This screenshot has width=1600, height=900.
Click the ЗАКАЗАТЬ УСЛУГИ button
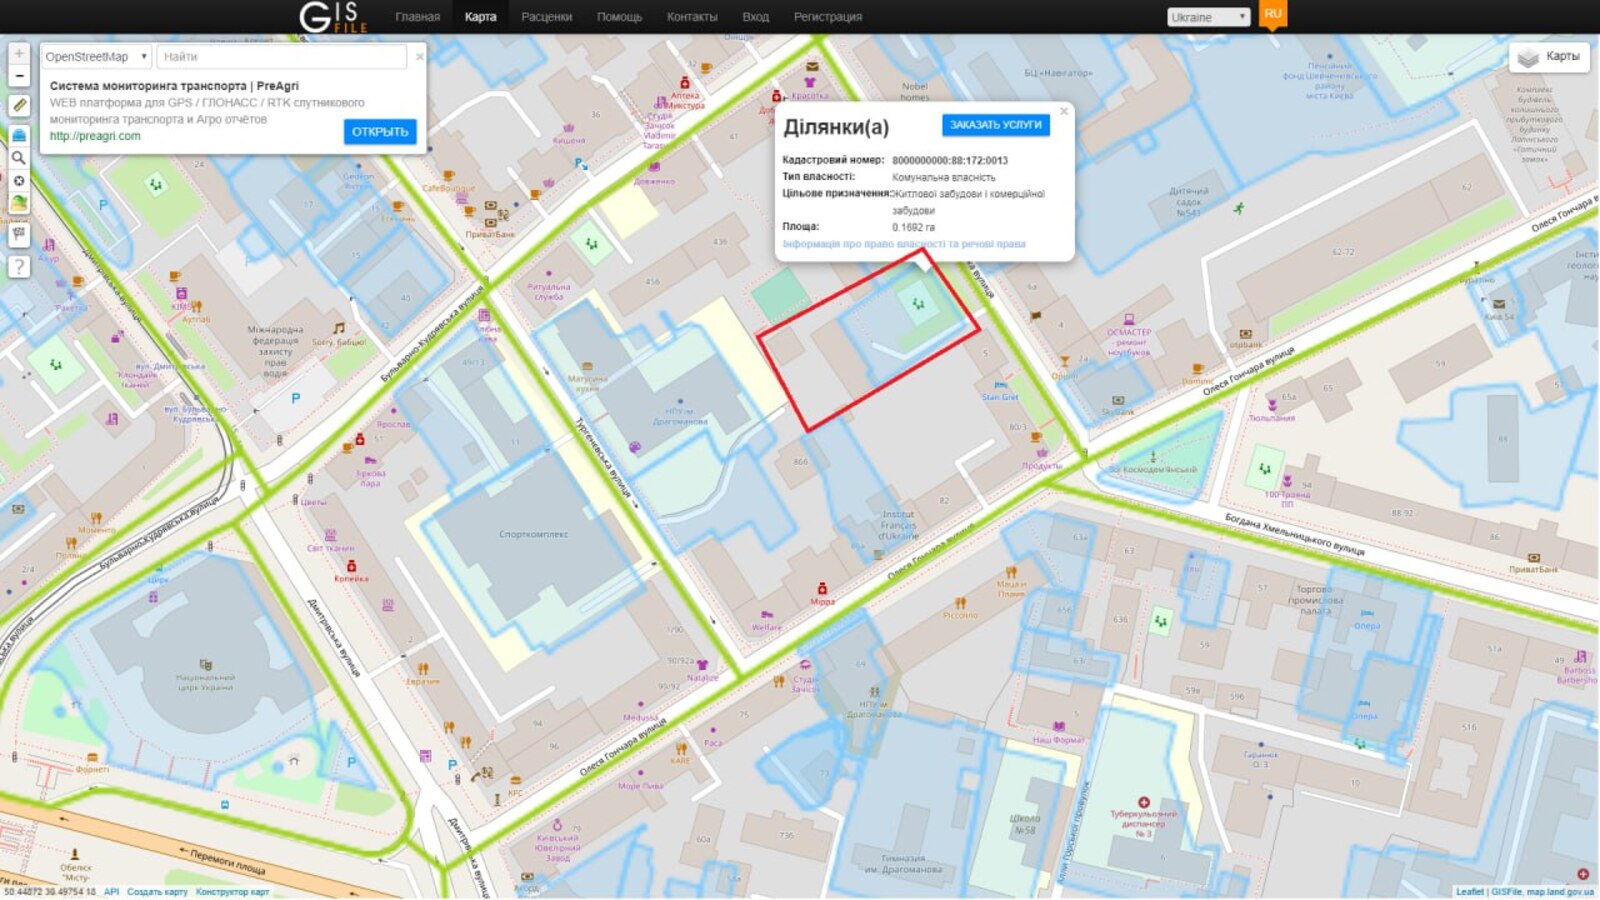995,125
